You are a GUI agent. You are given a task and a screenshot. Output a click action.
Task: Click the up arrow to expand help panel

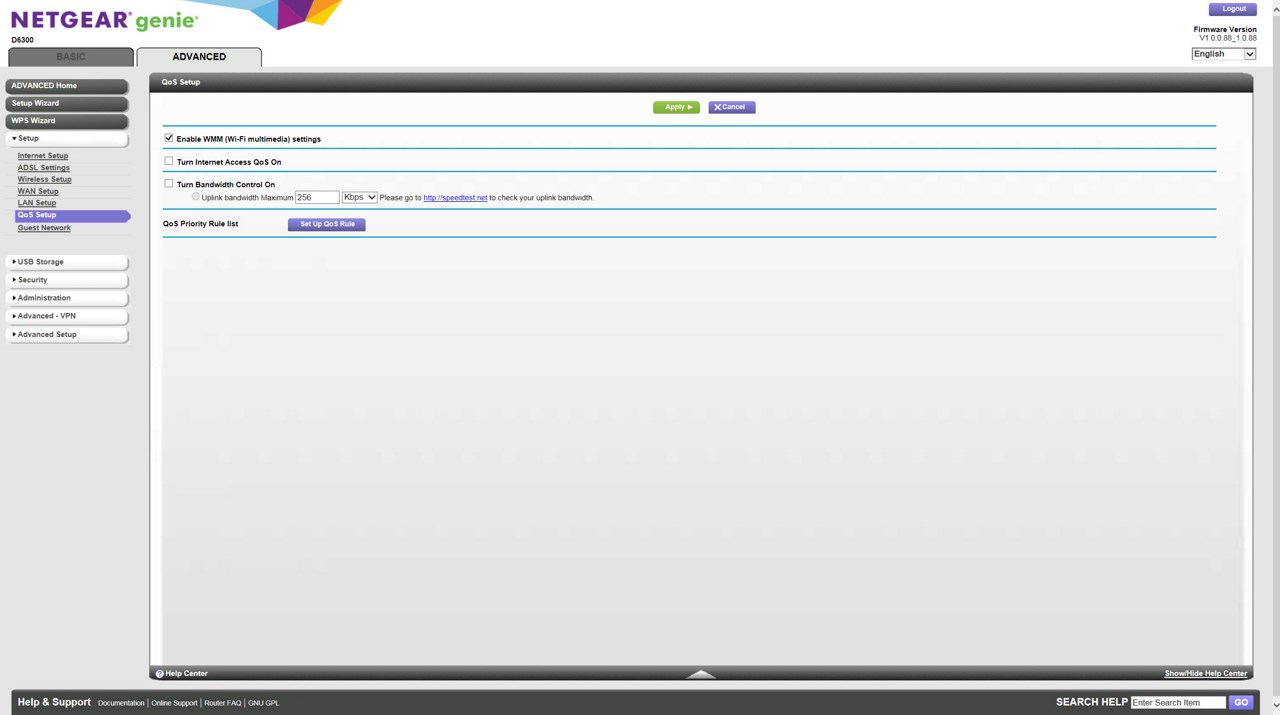click(701, 674)
